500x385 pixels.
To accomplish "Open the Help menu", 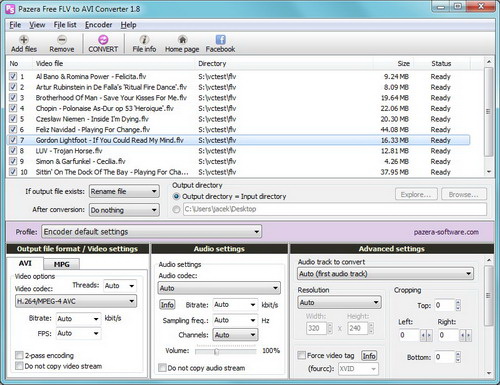I will [128, 25].
